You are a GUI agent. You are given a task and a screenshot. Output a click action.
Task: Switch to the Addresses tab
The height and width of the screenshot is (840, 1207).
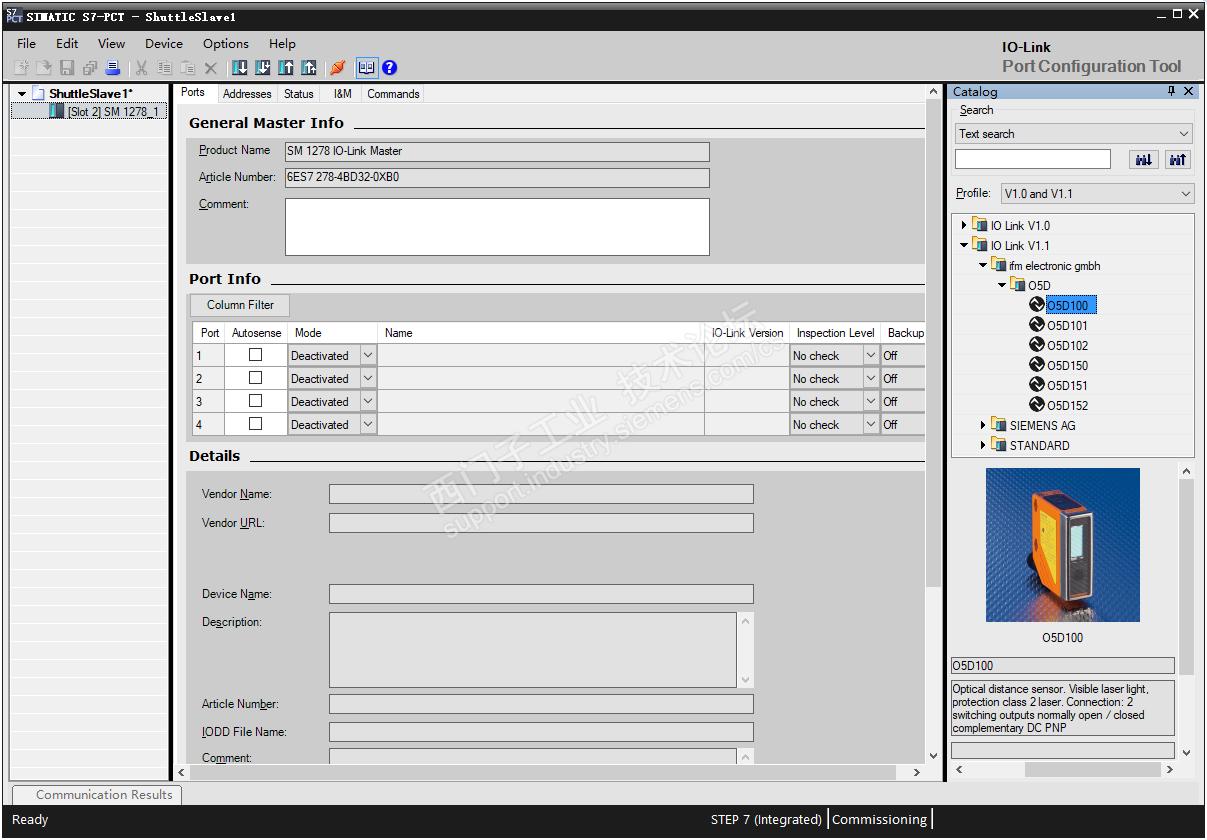247,94
